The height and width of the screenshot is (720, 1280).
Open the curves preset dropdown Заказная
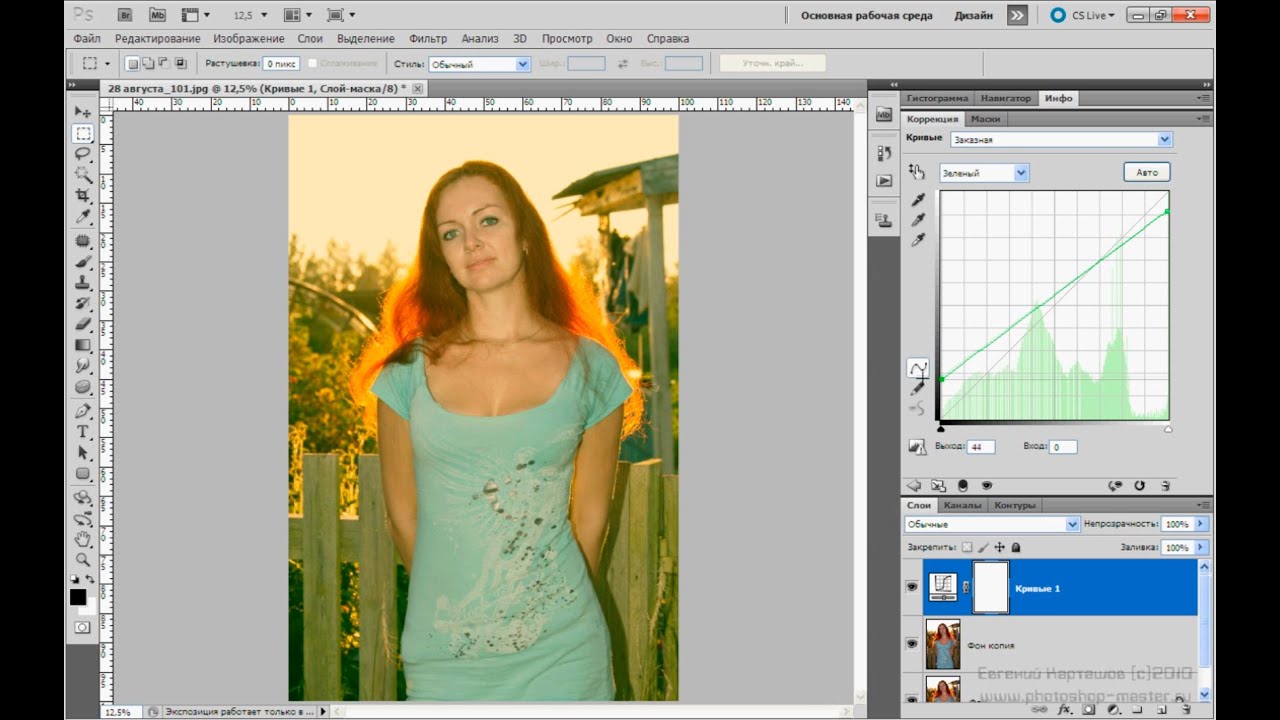1060,140
